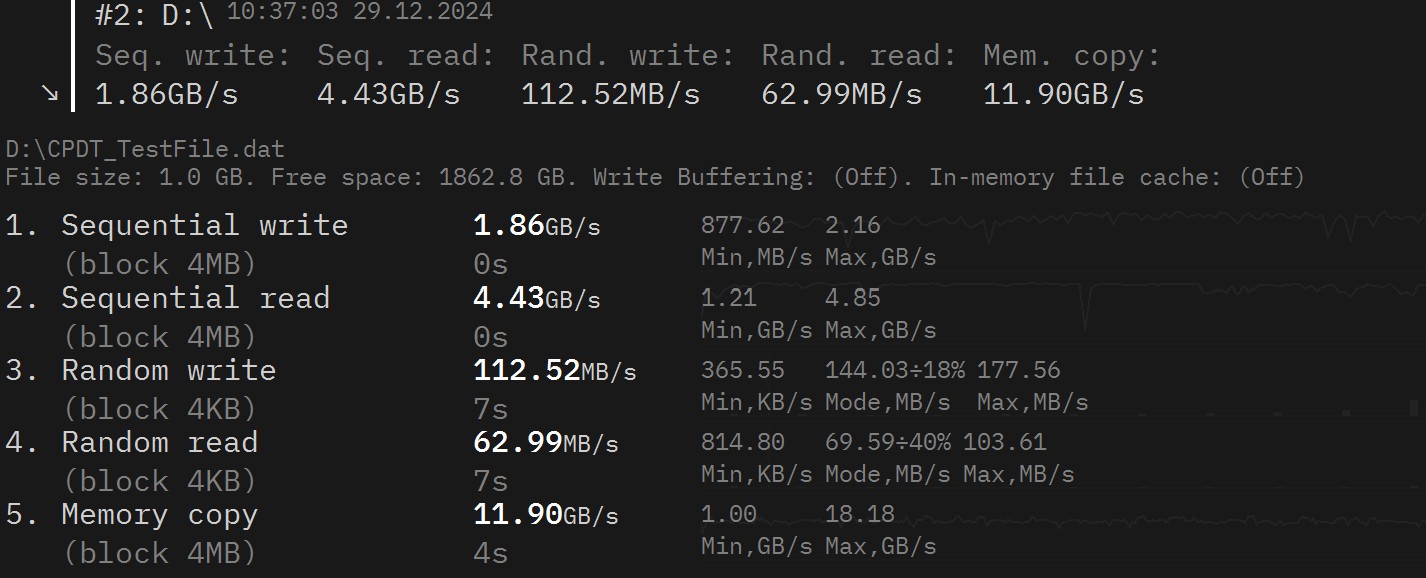Expand the Sequential read test row

point(195,298)
